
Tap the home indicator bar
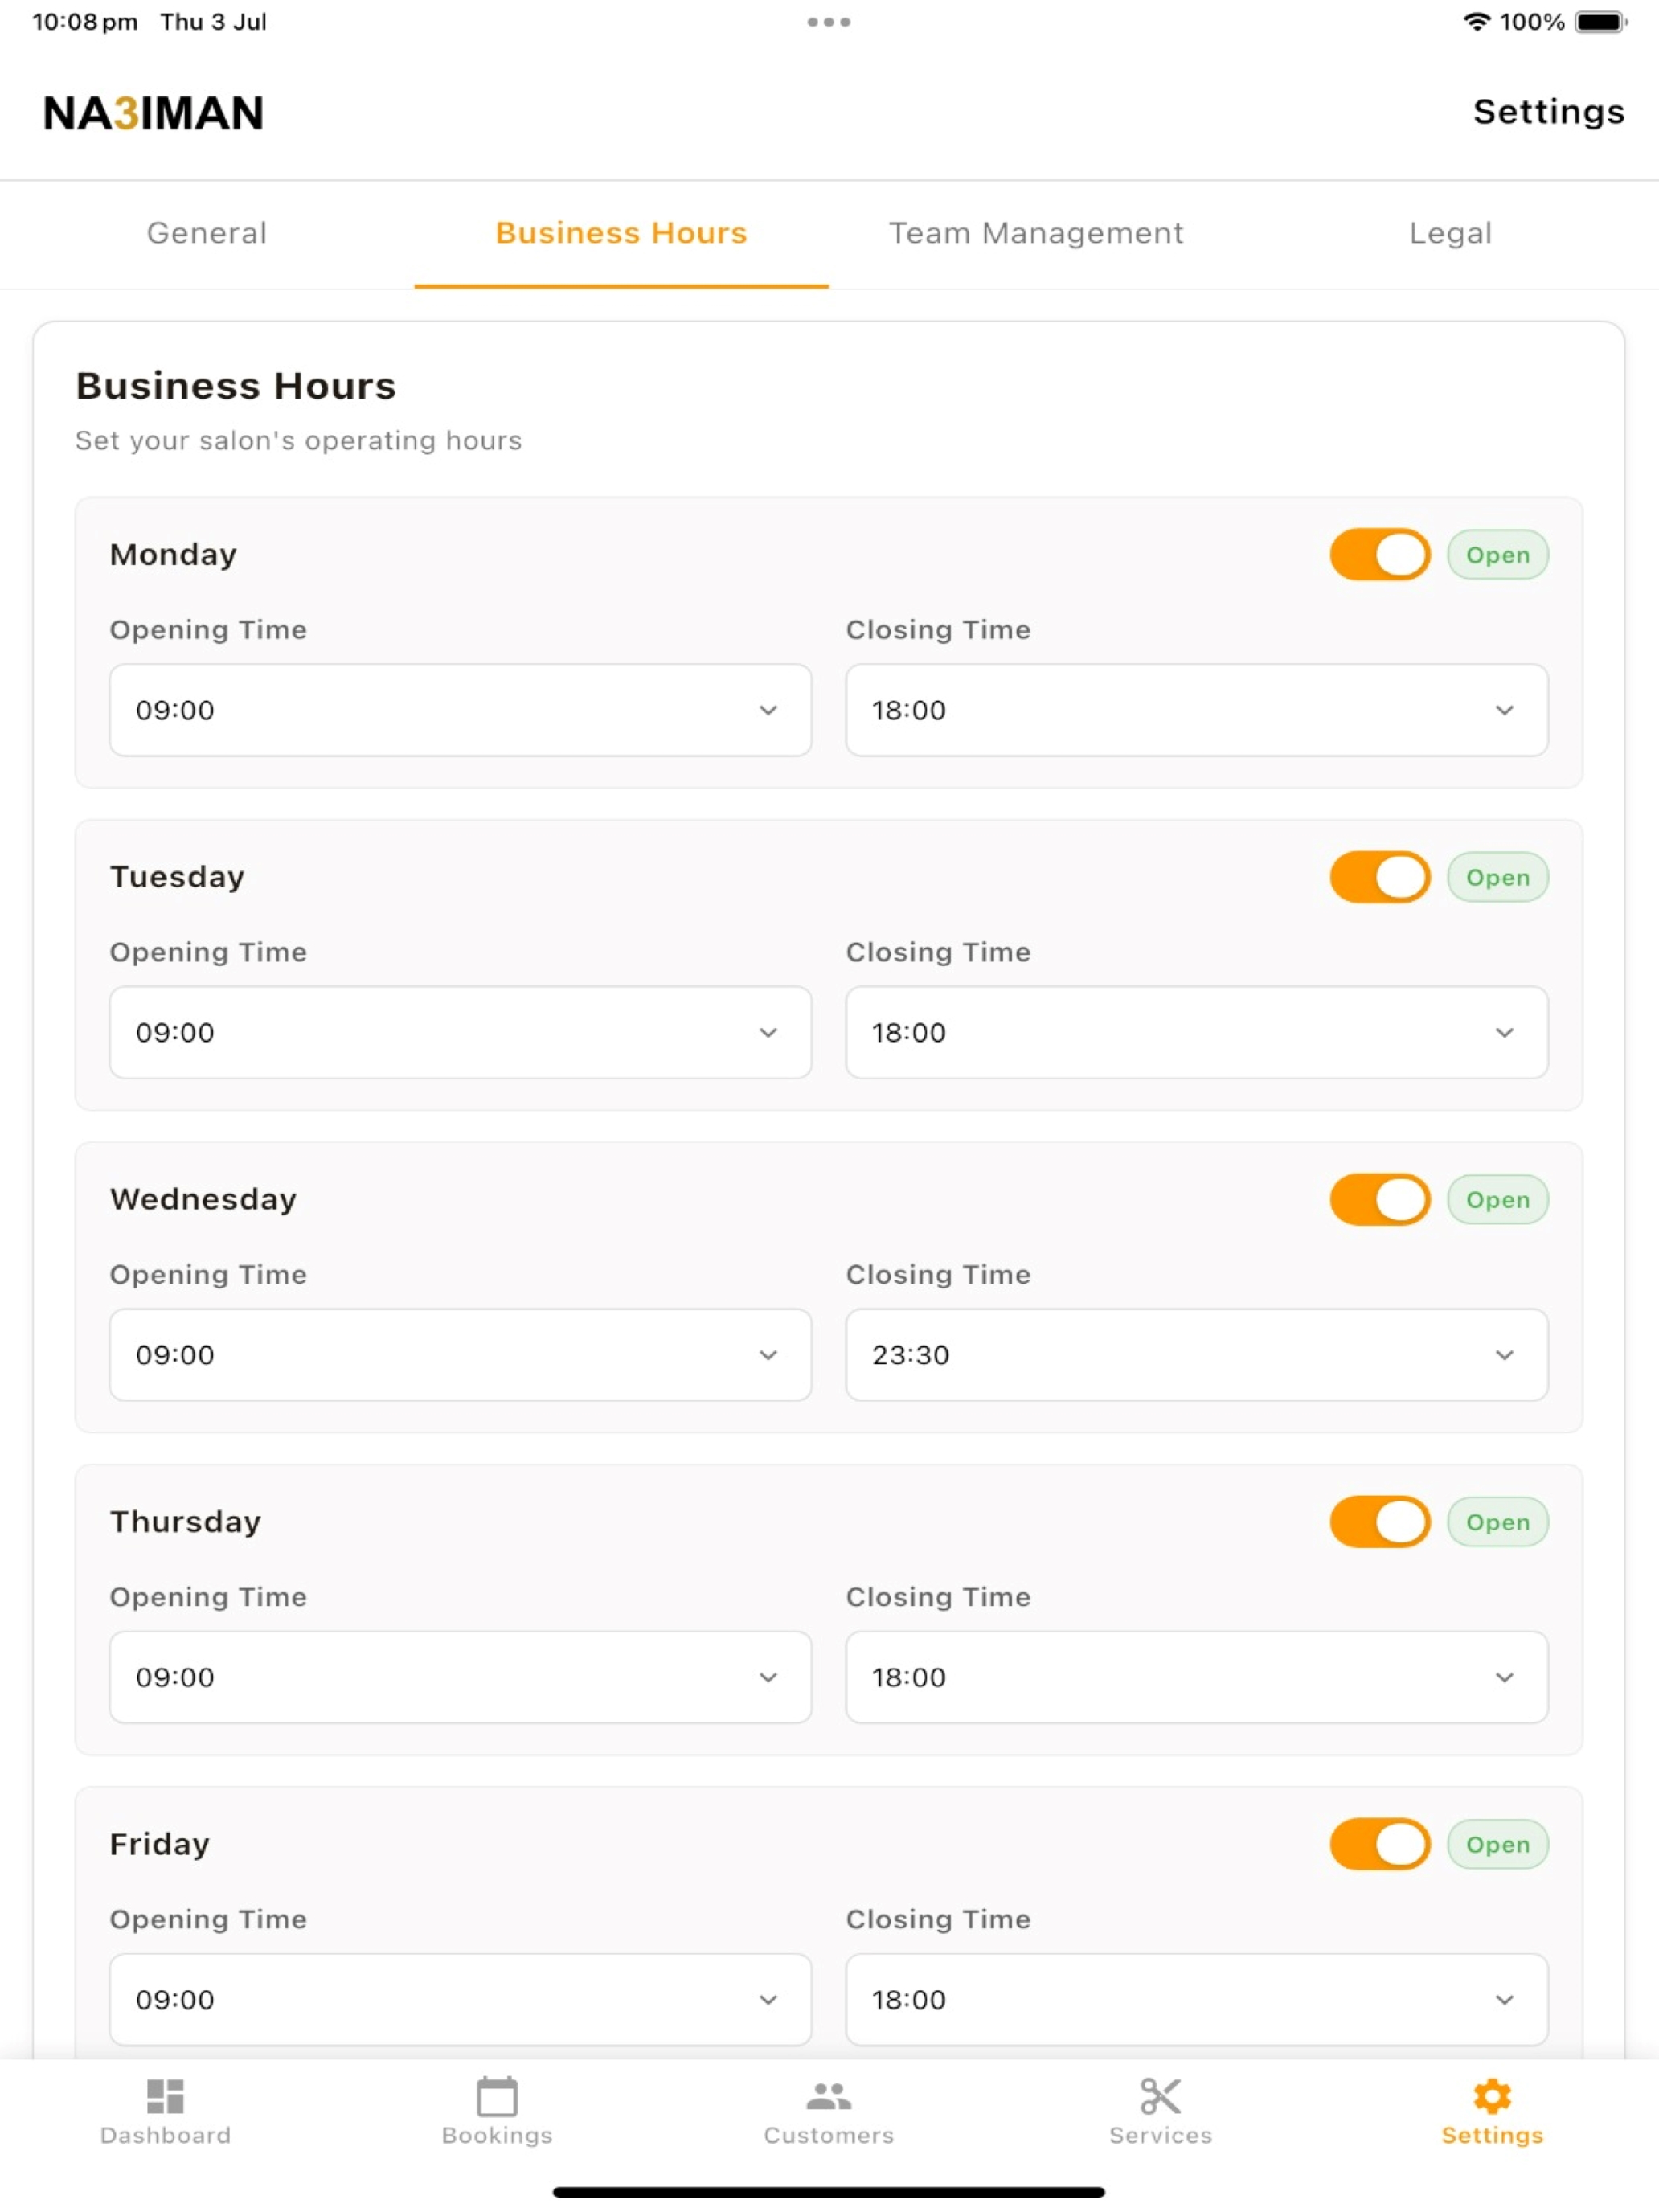tap(829, 2192)
